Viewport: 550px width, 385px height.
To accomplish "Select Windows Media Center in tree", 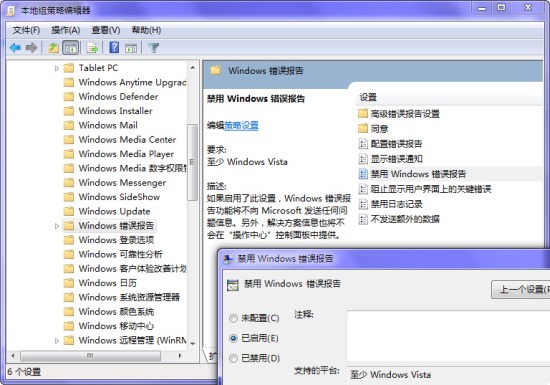I will click(x=127, y=140).
